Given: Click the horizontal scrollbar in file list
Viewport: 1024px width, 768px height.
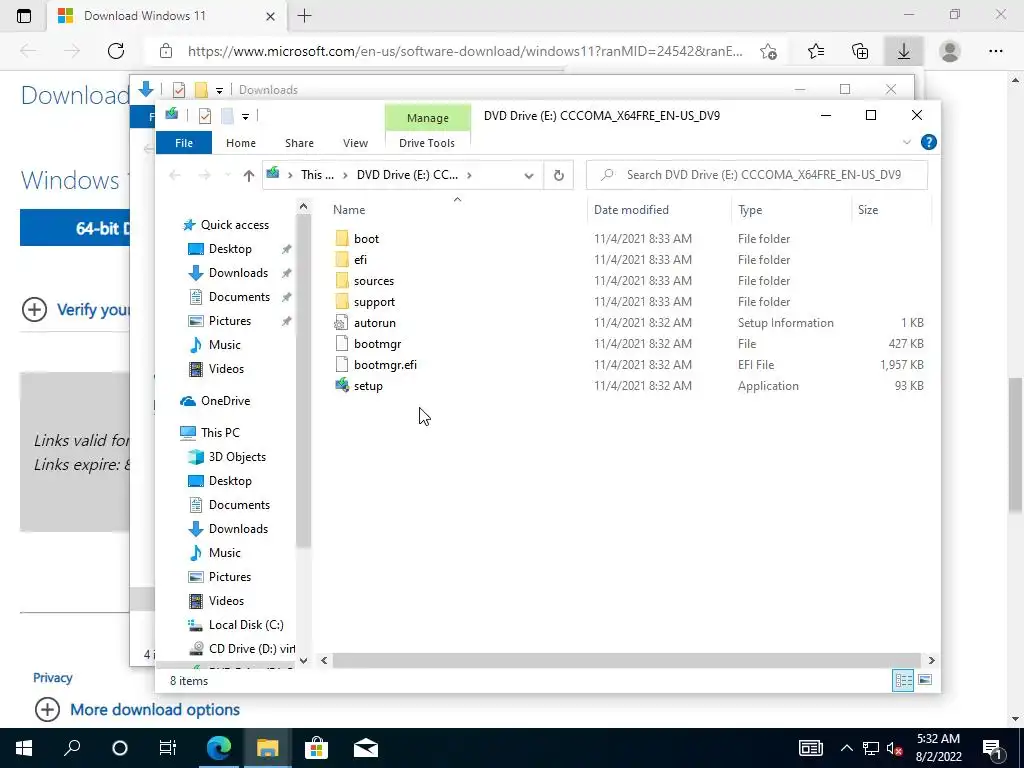Looking at the screenshot, I should pyautogui.click(x=626, y=660).
